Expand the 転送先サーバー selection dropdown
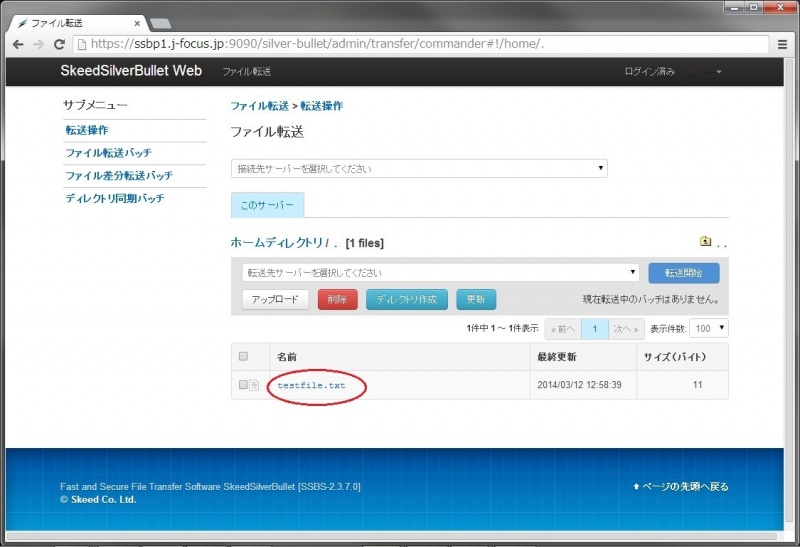Screen dimensions: 800x547 click(440, 272)
